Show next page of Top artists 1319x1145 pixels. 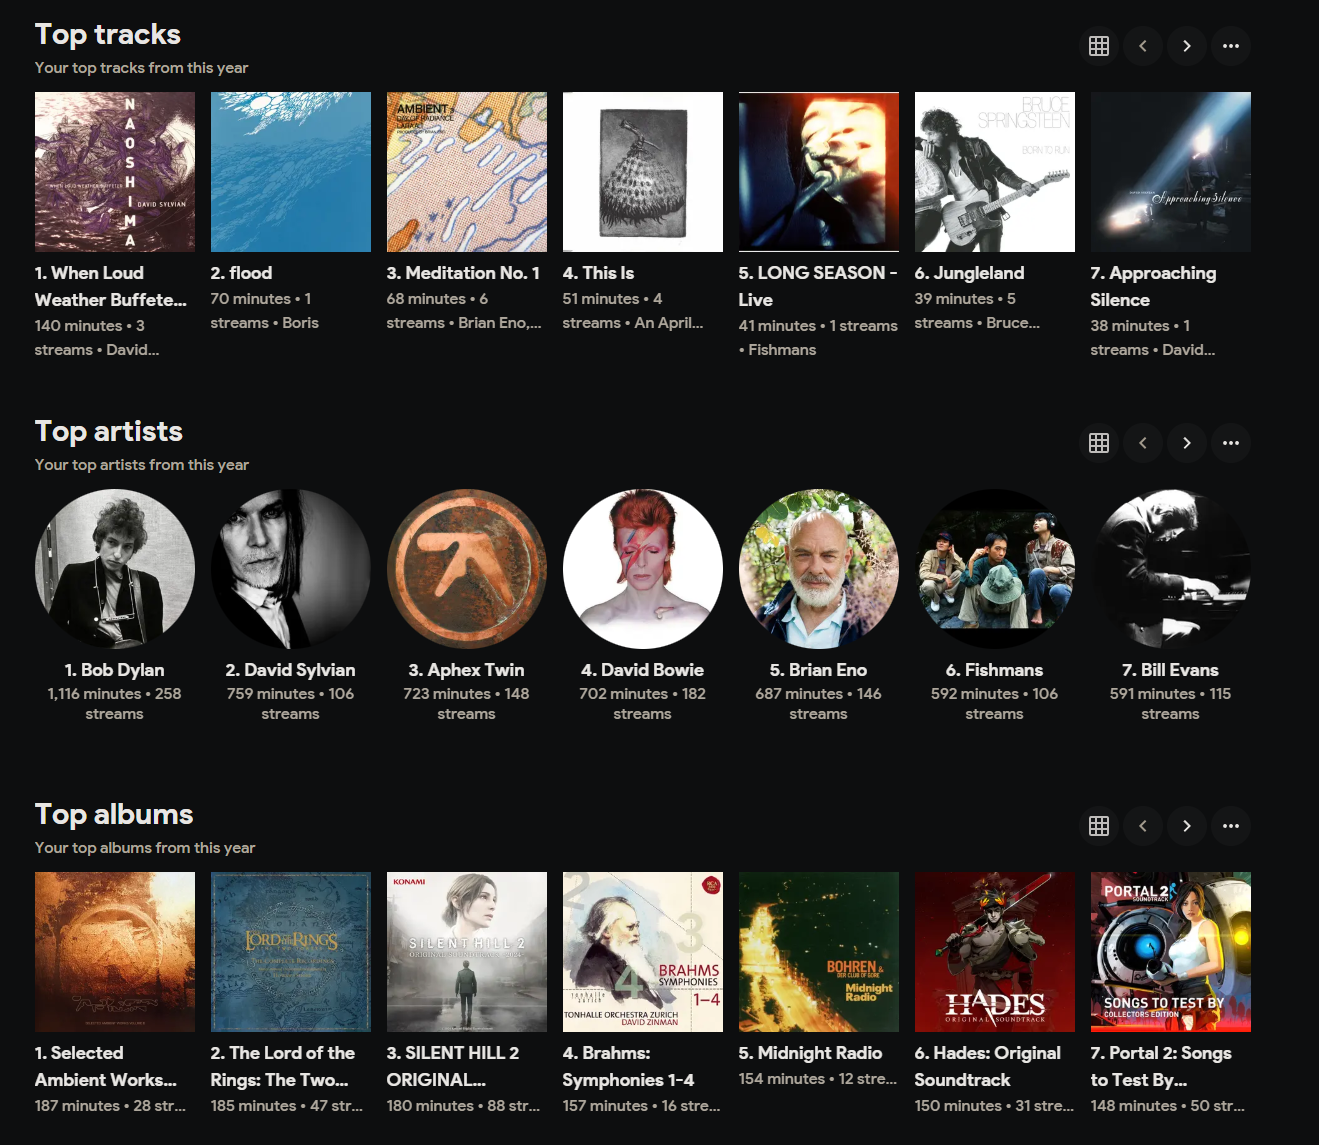1187,443
